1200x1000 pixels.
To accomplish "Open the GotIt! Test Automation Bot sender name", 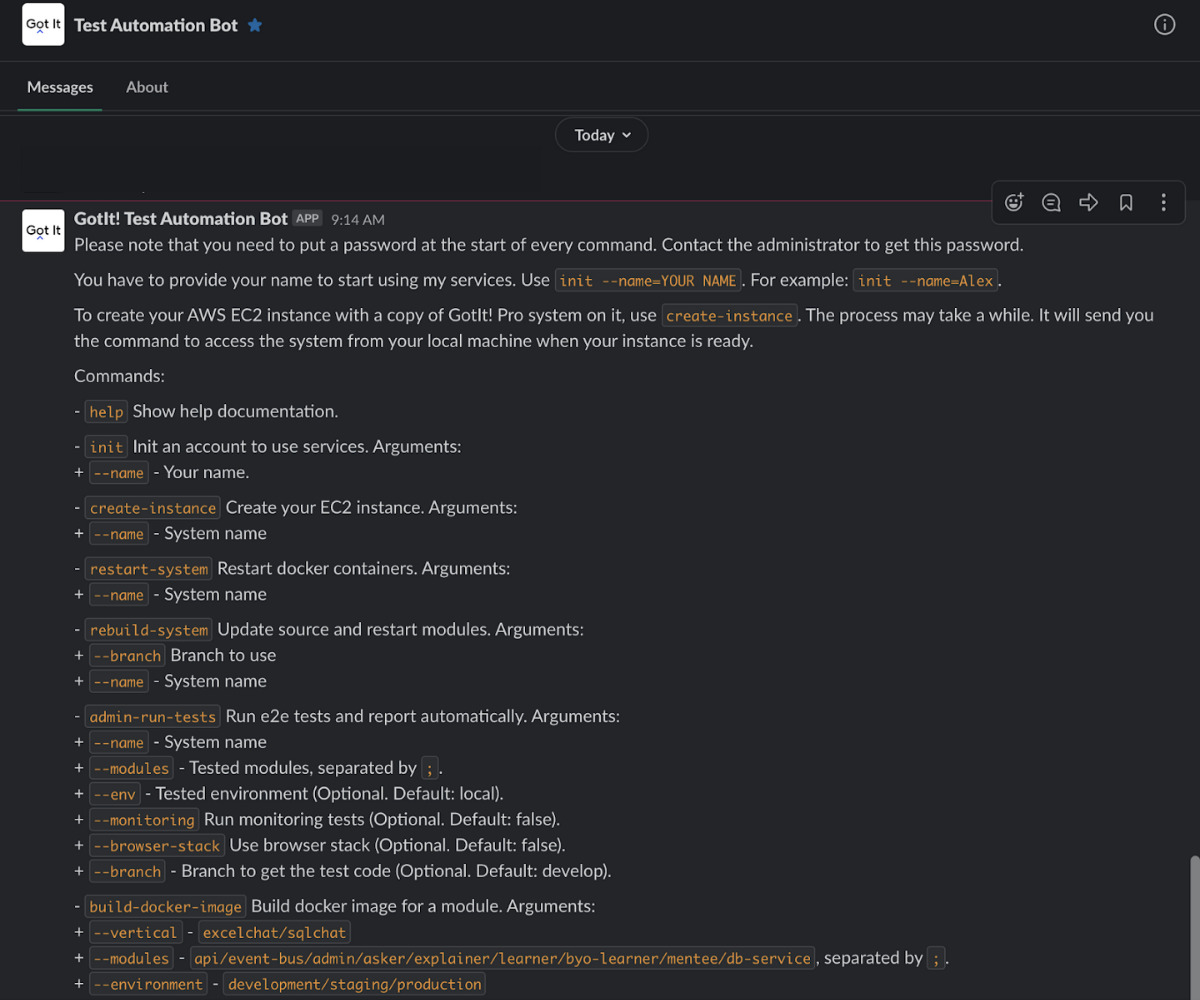I will coord(180,218).
